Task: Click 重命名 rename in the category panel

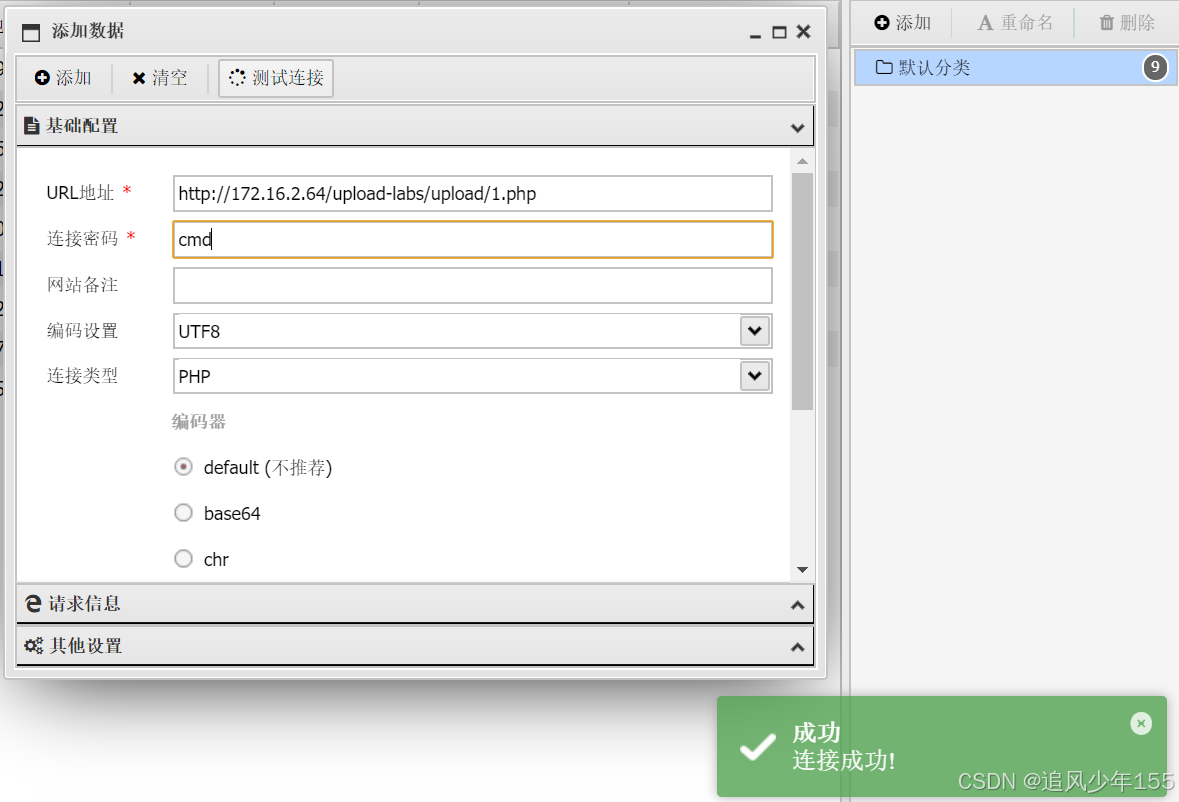Action: 1015,23
